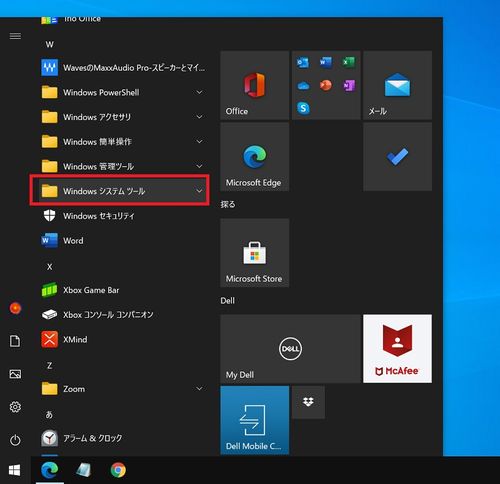Open Excel in the Office apps tile
Viewport: 500px width, 484px height.
click(349, 62)
